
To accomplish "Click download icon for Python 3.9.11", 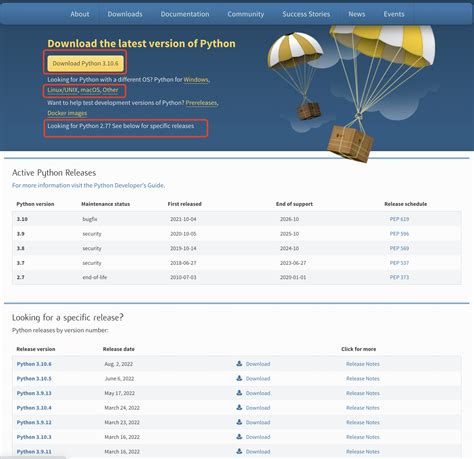I will pos(239,451).
